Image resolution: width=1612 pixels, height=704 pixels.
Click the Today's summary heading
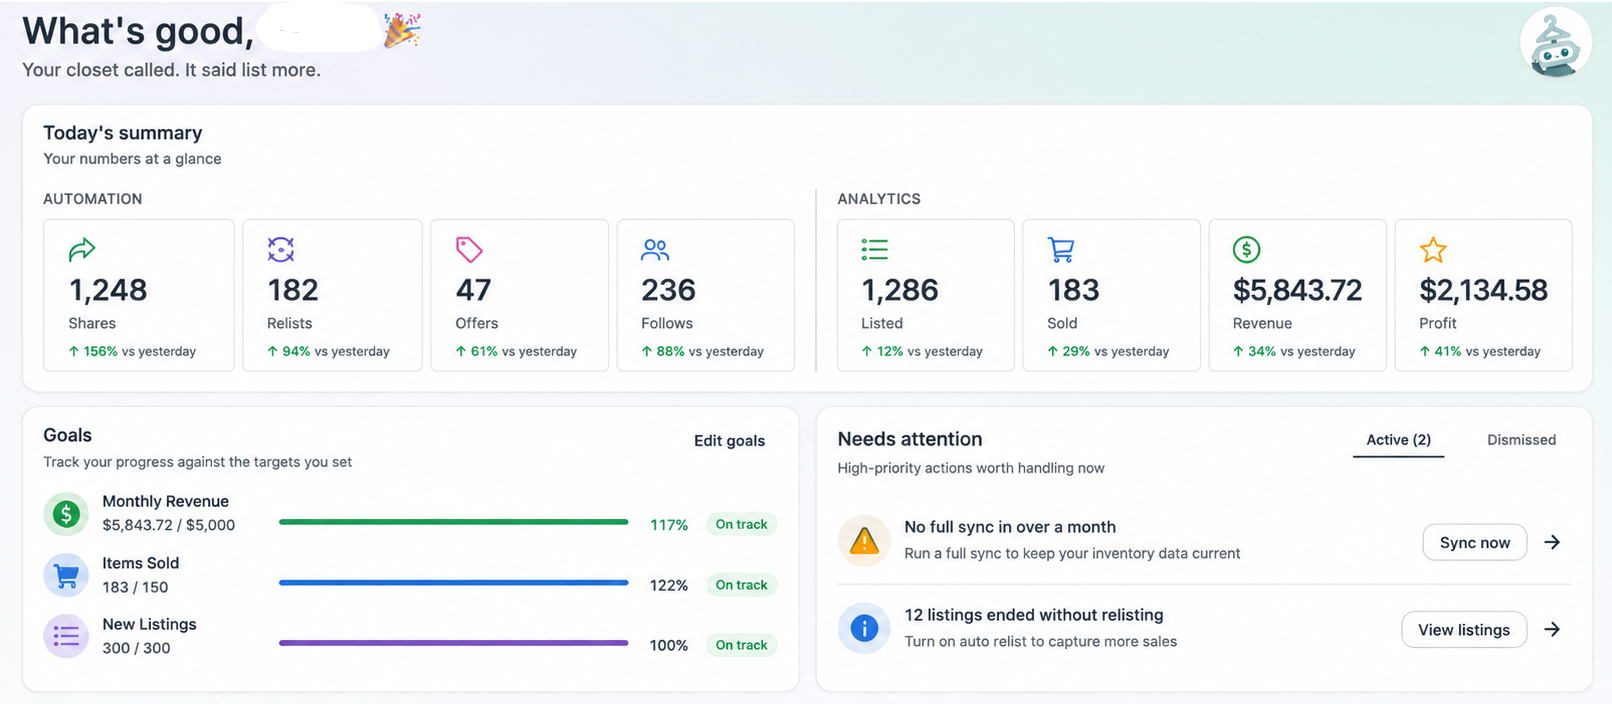click(123, 133)
